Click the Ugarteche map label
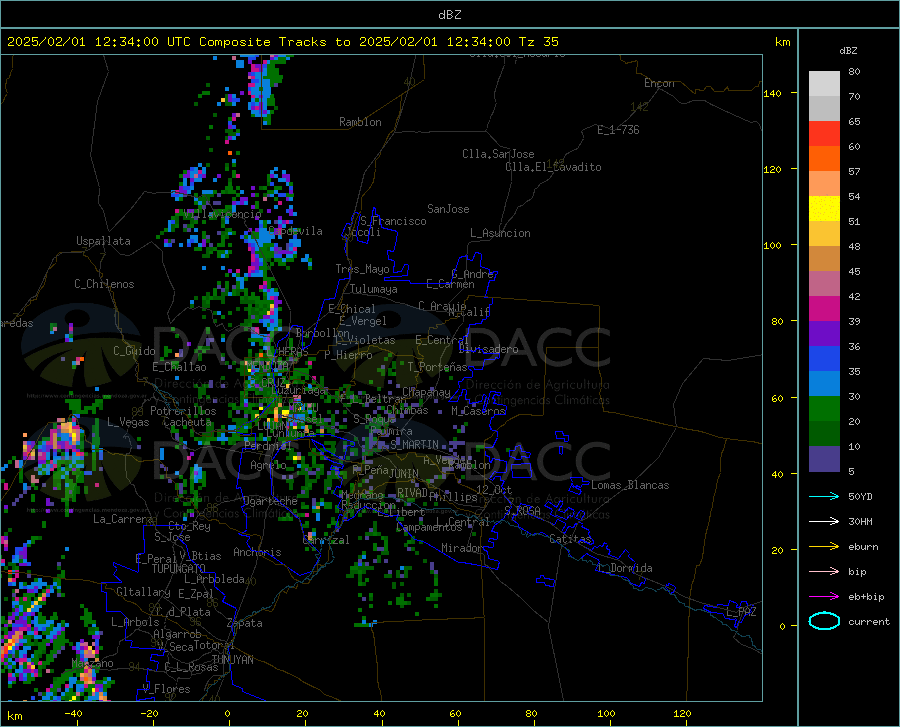The width and height of the screenshot is (900, 727). 270,501
